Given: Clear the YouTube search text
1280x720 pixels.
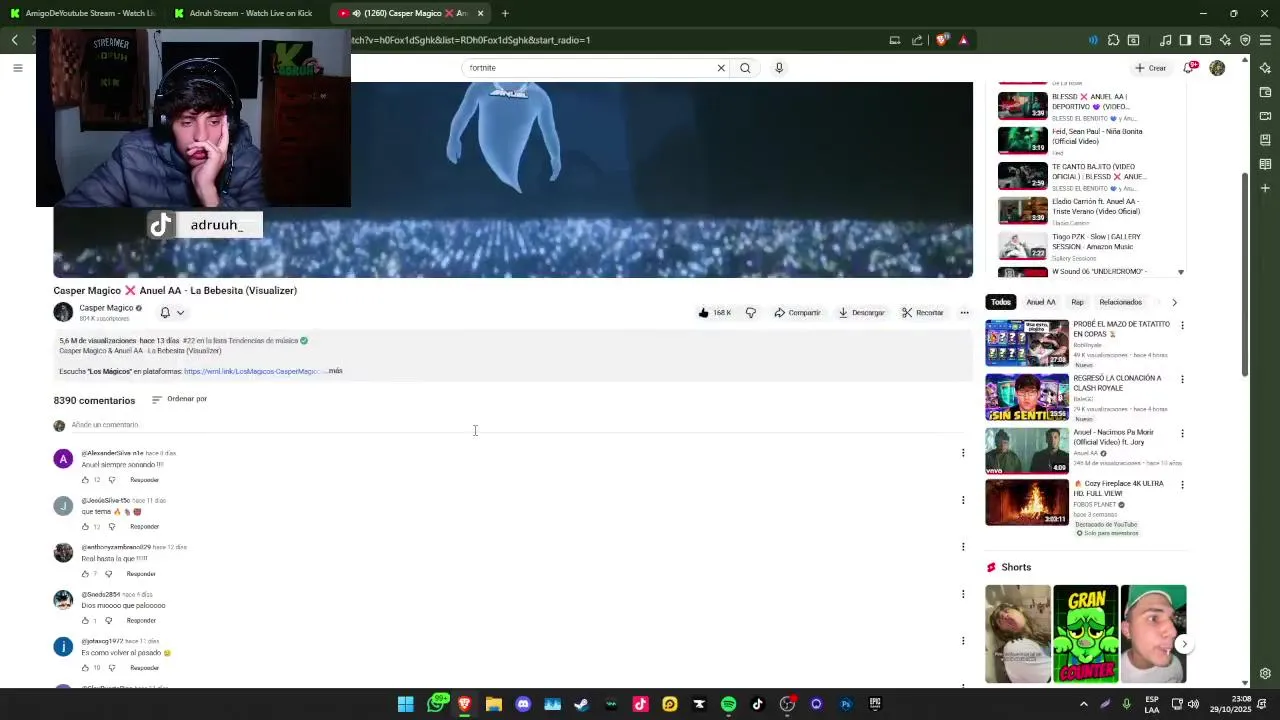Looking at the screenshot, I should click(721, 68).
